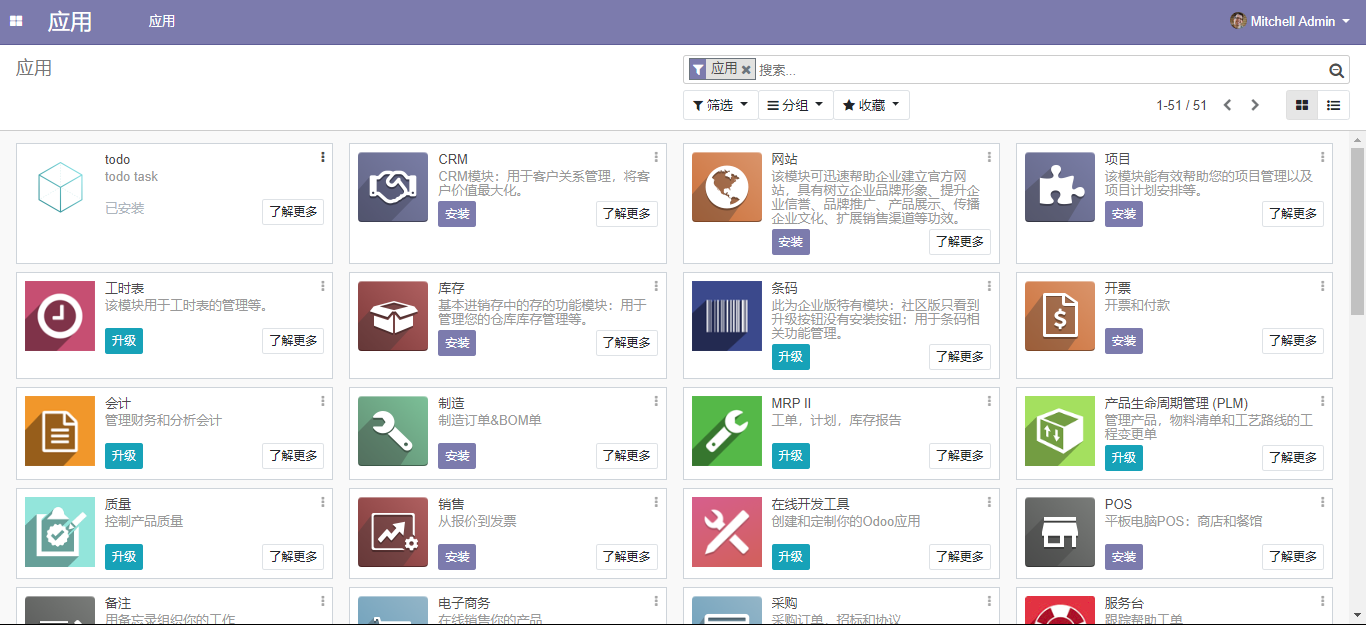Open the Mitchell Admin user menu
This screenshot has height=625, width=1366.
click(x=1289, y=21)
